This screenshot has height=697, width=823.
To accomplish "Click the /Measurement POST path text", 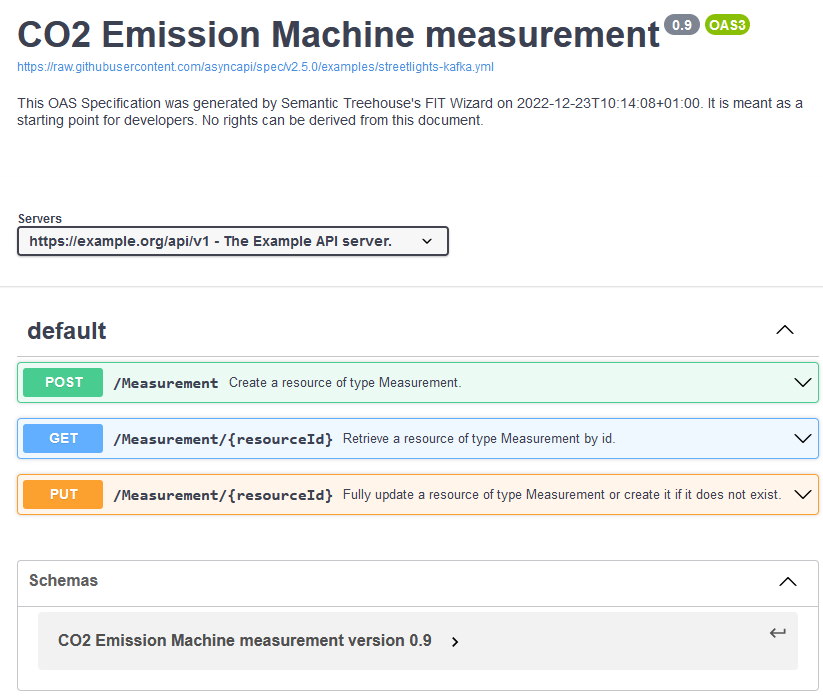I will pyautogui.click(x=166, y=383).
